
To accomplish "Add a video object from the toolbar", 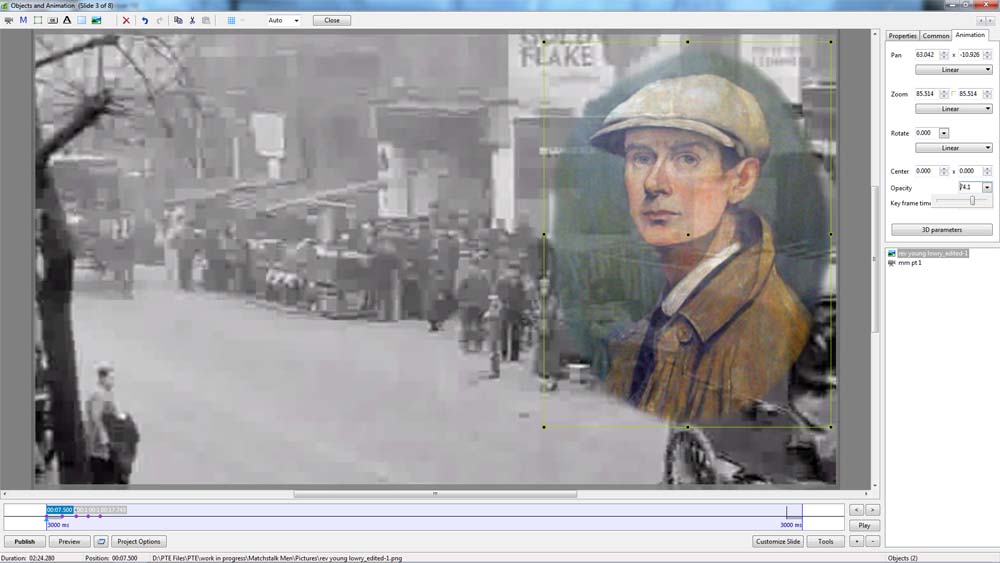I will pos(9,20).
